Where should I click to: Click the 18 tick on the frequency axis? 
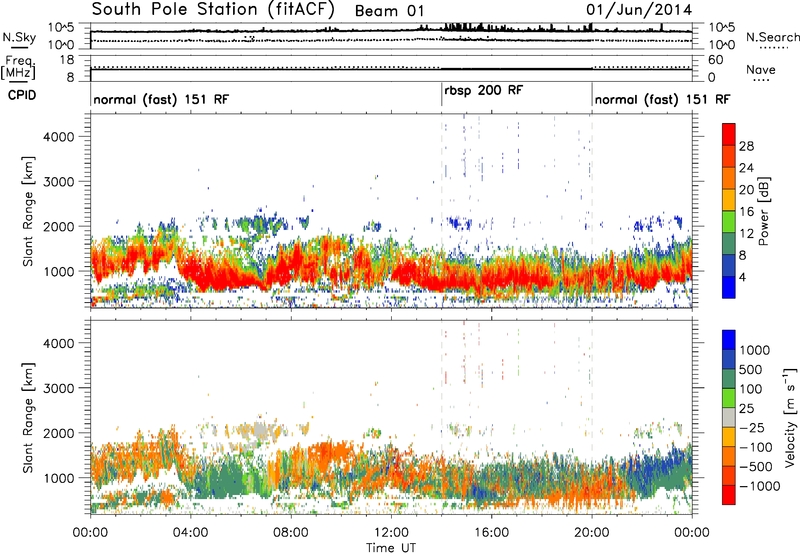(x=67, y=60)
